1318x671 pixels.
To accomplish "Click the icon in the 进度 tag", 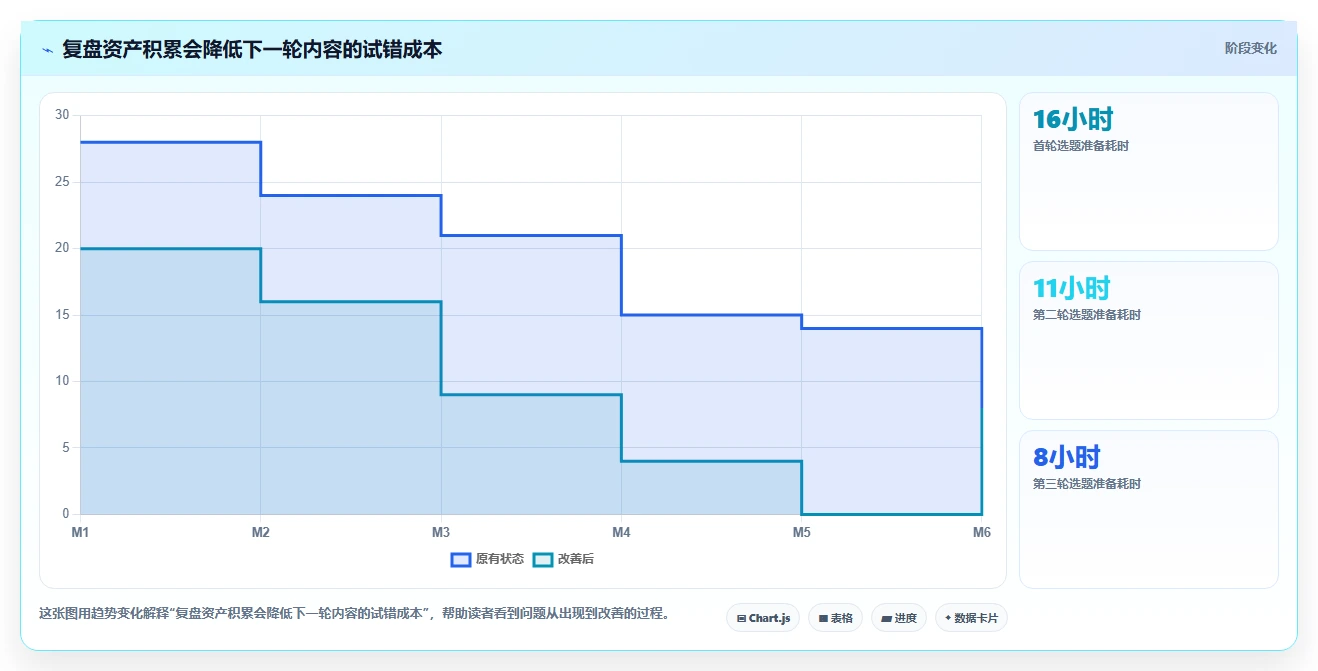I will [886, 619].
